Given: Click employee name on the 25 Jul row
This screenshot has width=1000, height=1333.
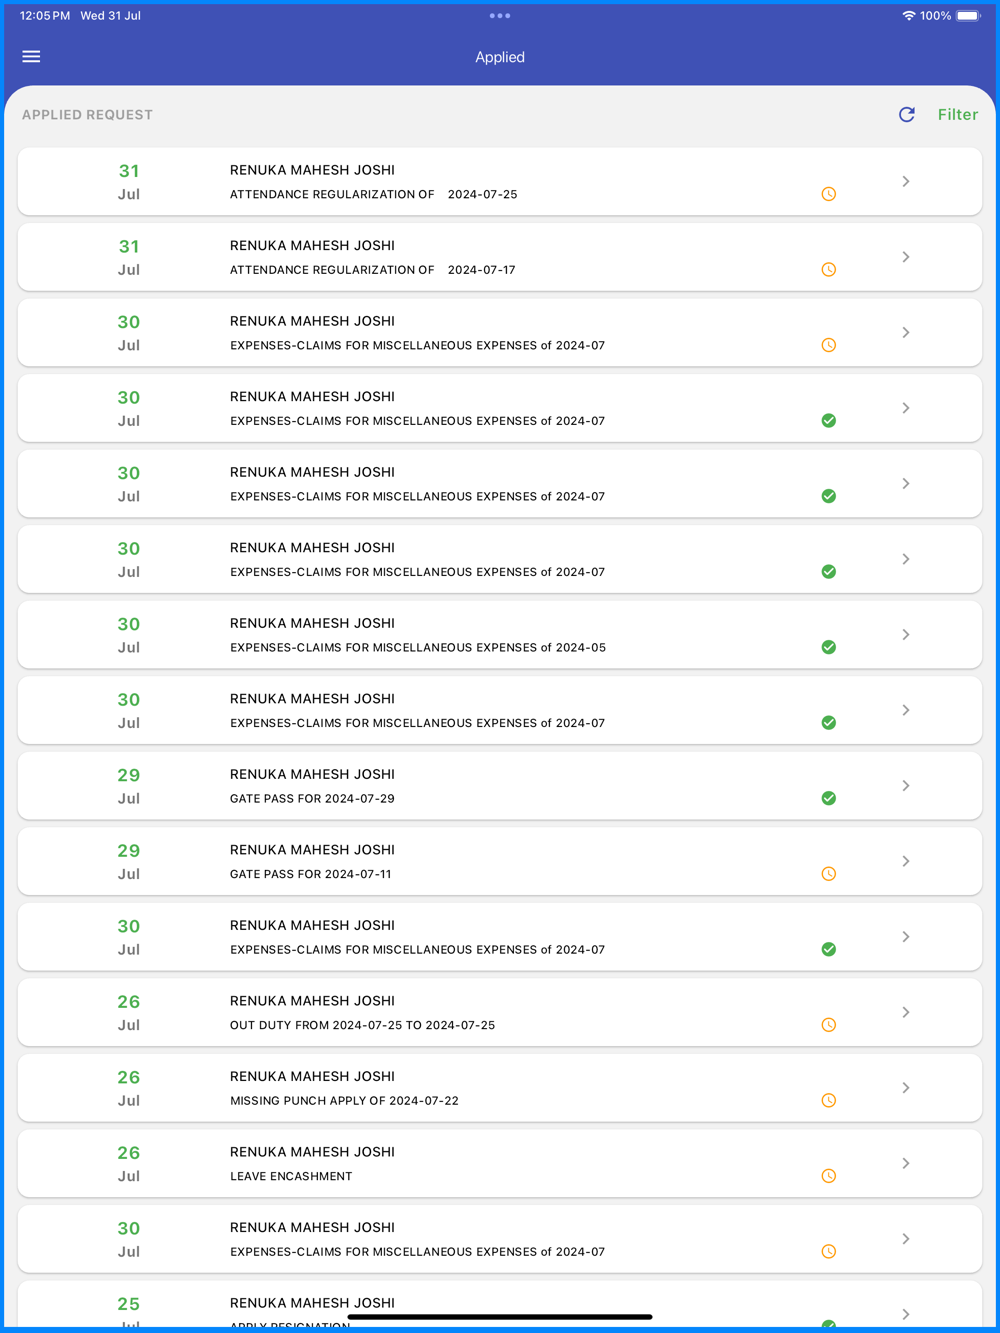Looking at the screenshot, I should point(312,1303).
